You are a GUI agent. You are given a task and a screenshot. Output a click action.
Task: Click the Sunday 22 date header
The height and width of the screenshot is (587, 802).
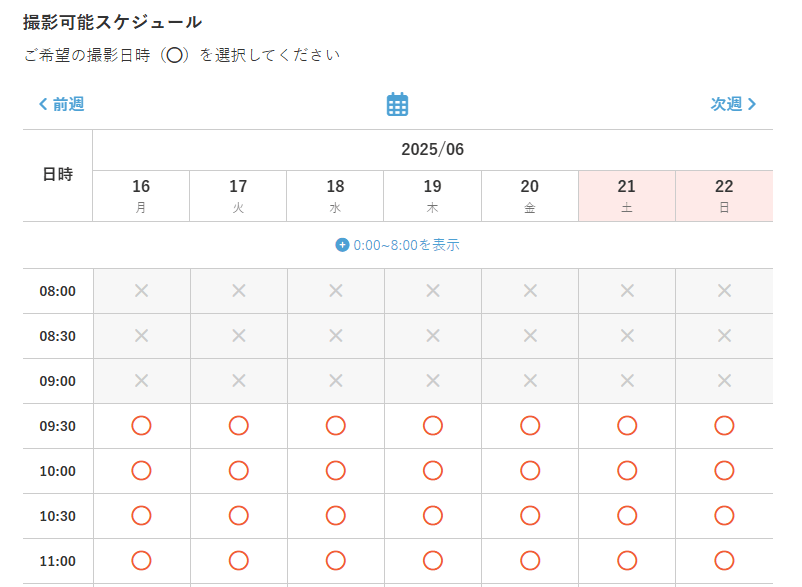point(724,196)
